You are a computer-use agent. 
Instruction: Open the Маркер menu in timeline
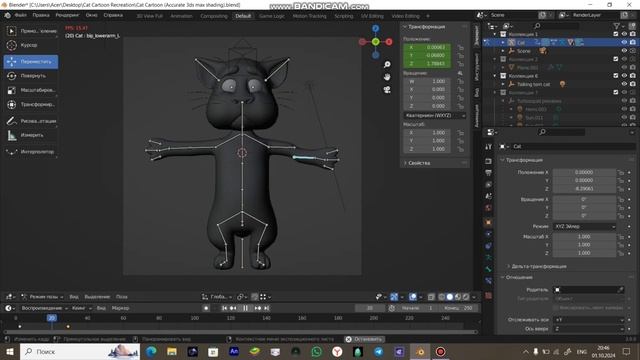[x=120, y=308]
